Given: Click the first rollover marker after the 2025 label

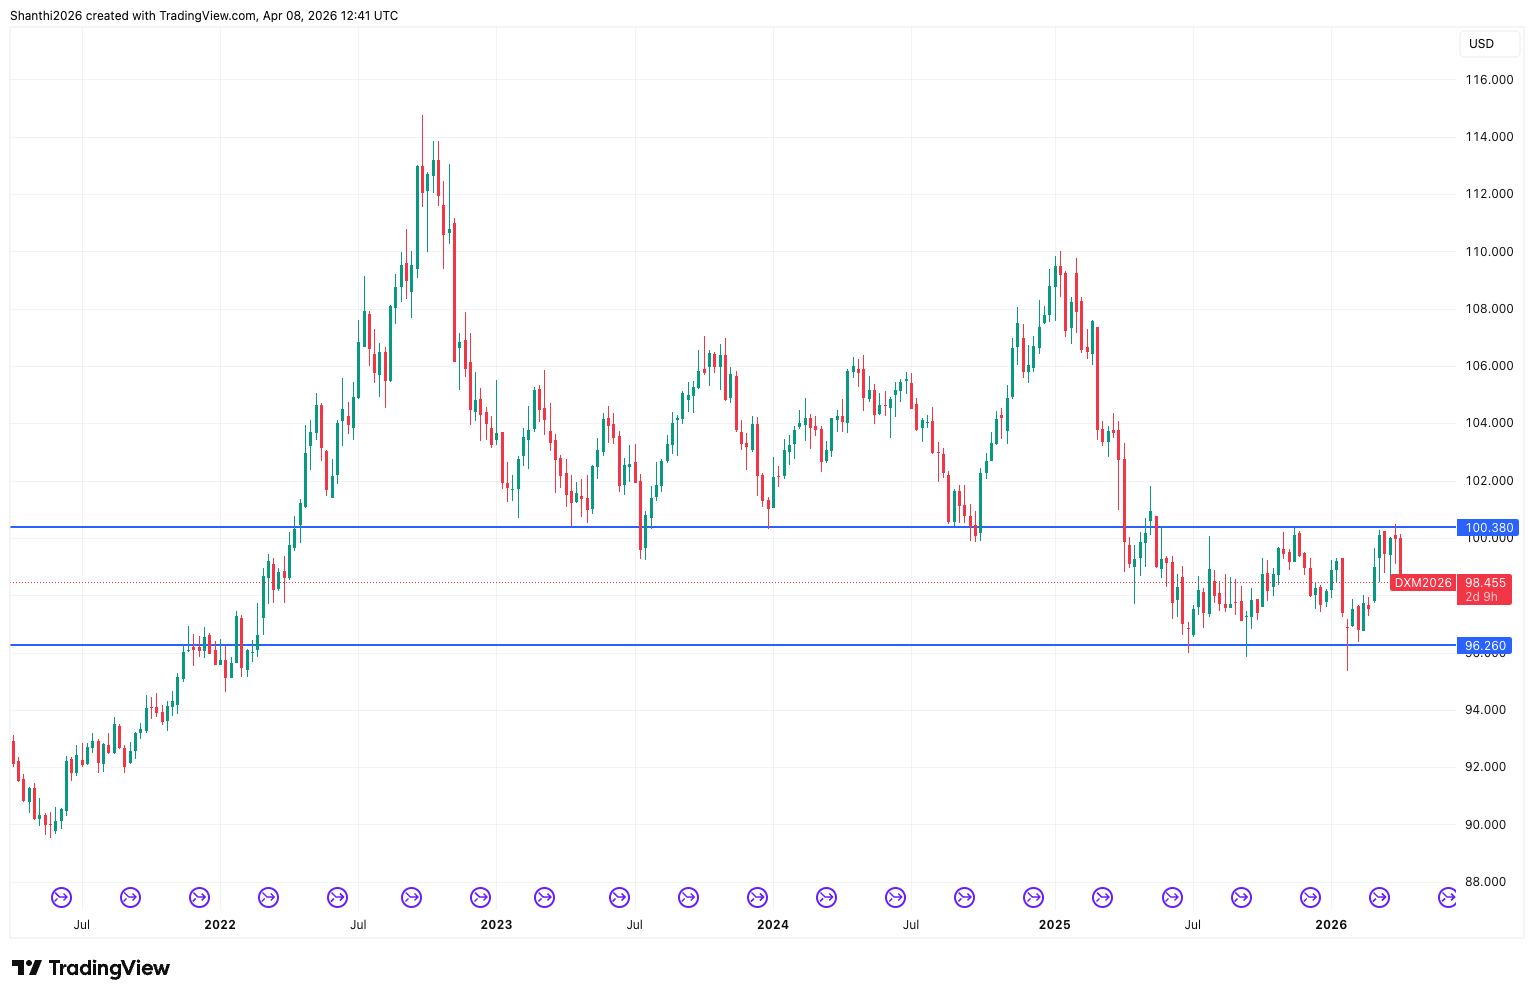Looking at the screenshot, I should [x=1102, y=898].
